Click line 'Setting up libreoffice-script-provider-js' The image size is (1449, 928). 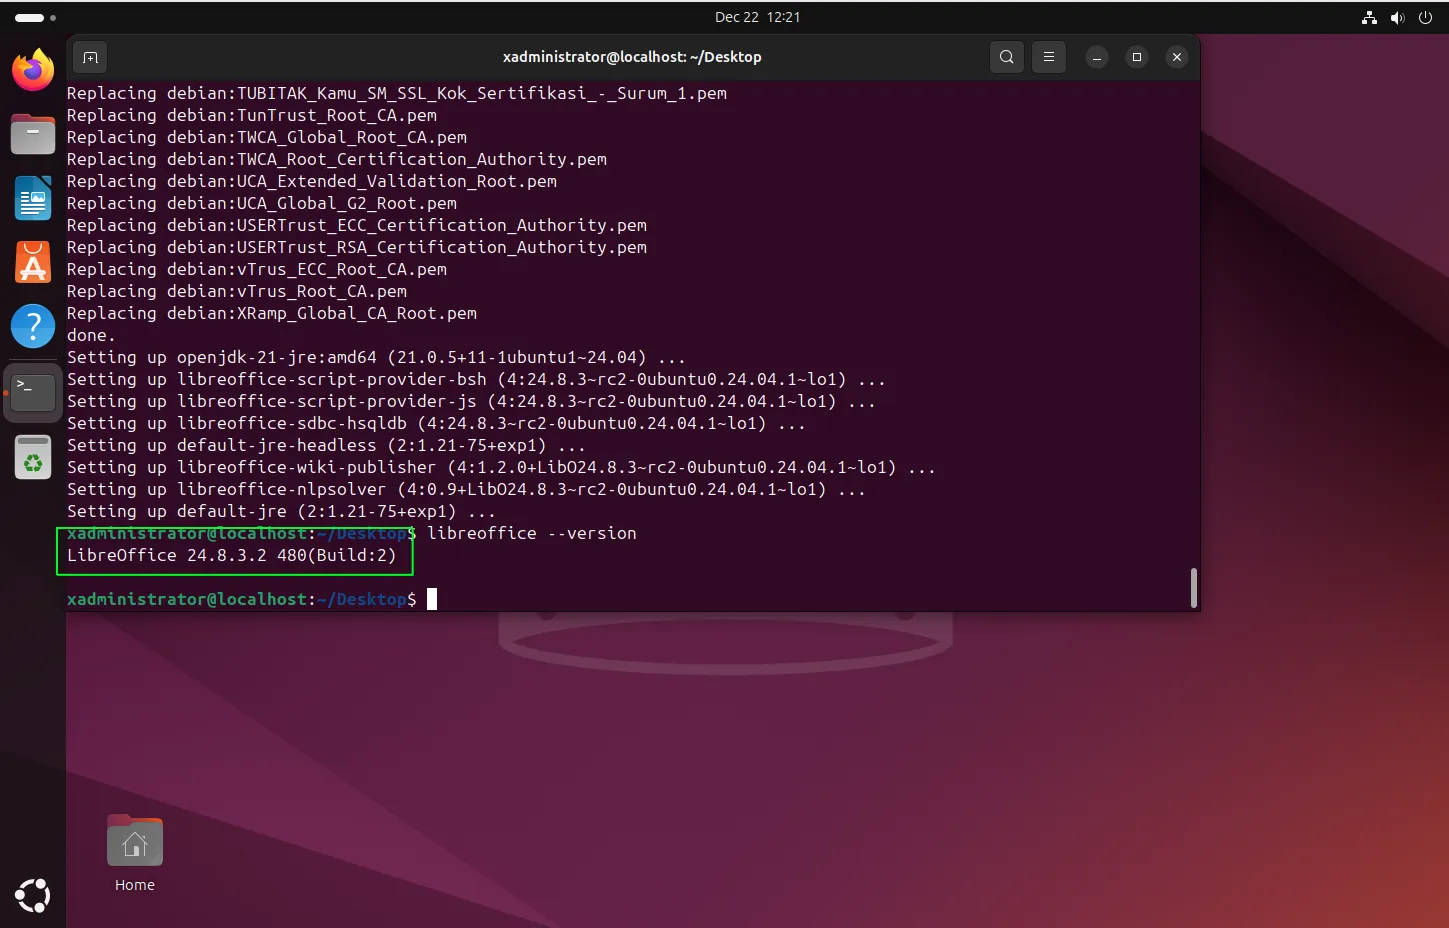coord(471,401)
